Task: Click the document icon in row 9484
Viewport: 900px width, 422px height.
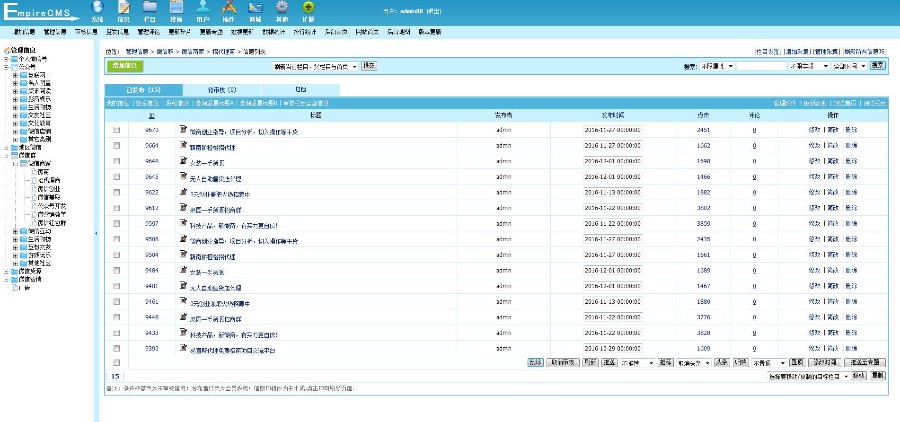Action: point(184,269)
